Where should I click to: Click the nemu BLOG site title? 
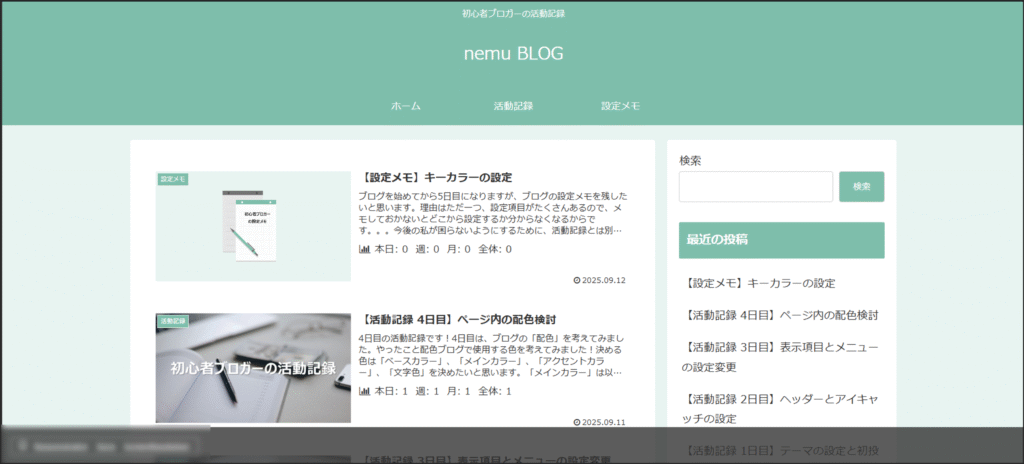point(513,54)
